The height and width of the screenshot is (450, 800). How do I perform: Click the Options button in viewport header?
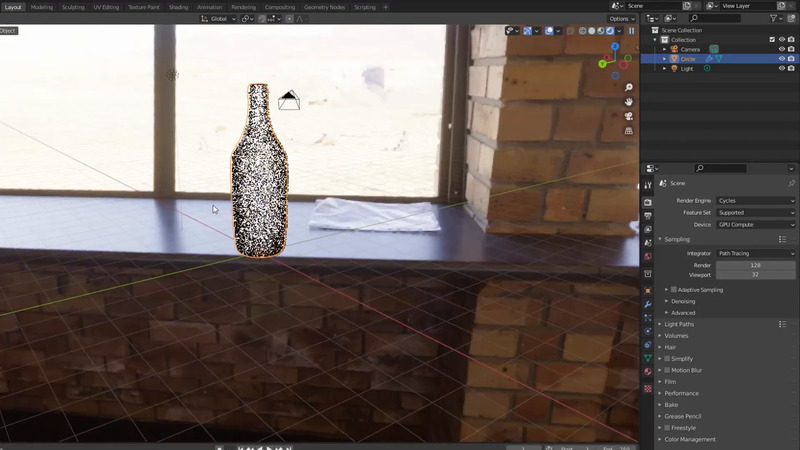point(621,19)
